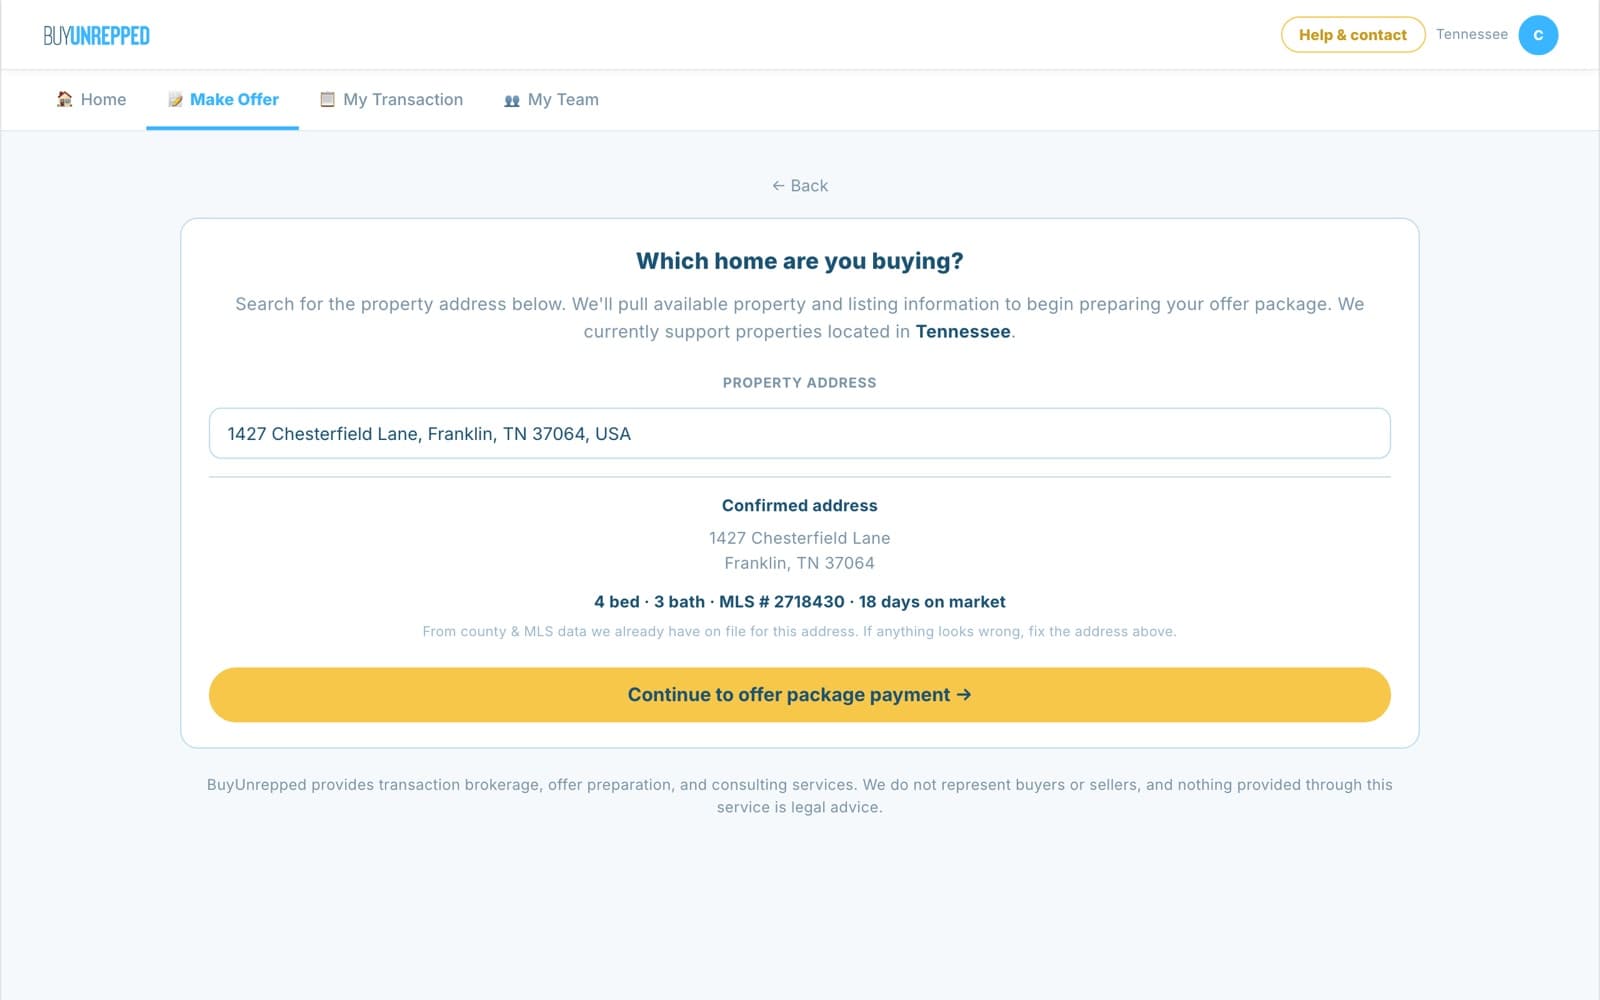Click the Confirmed address heading
Image resolution: width=1600 pixels, height=1000 pixels.
800,506
